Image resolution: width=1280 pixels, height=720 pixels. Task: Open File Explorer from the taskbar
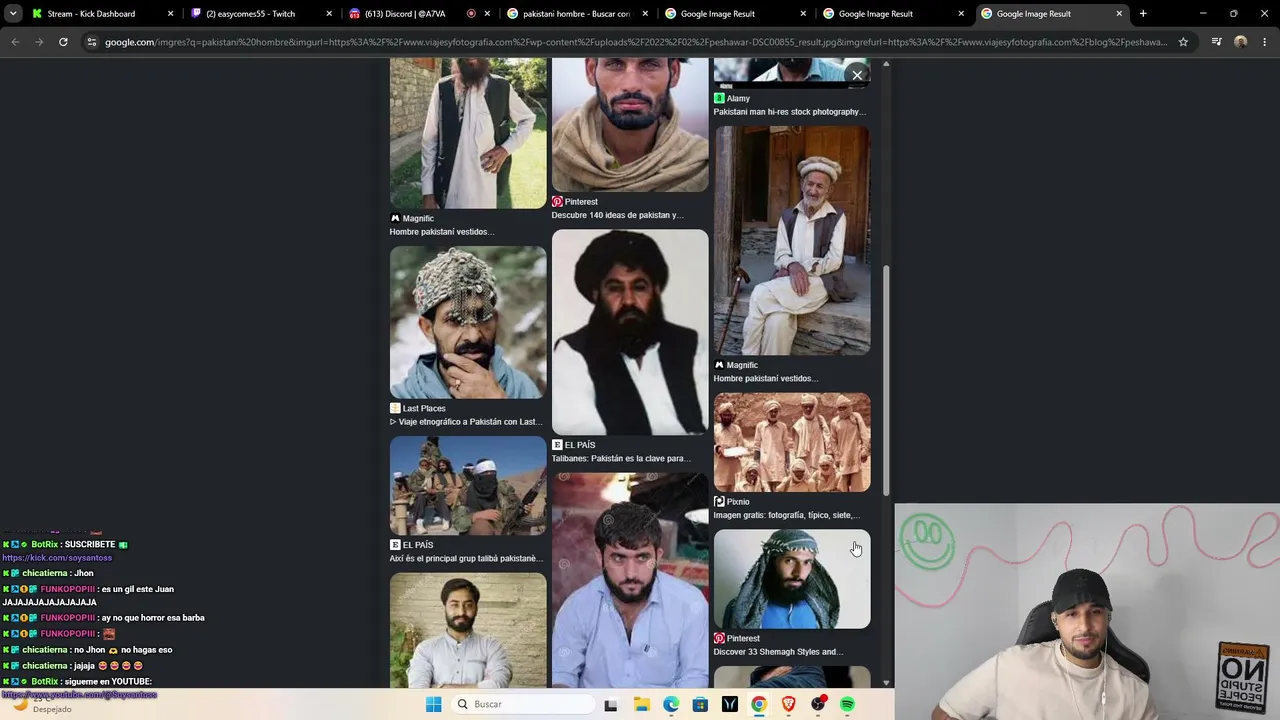[641, 704]
